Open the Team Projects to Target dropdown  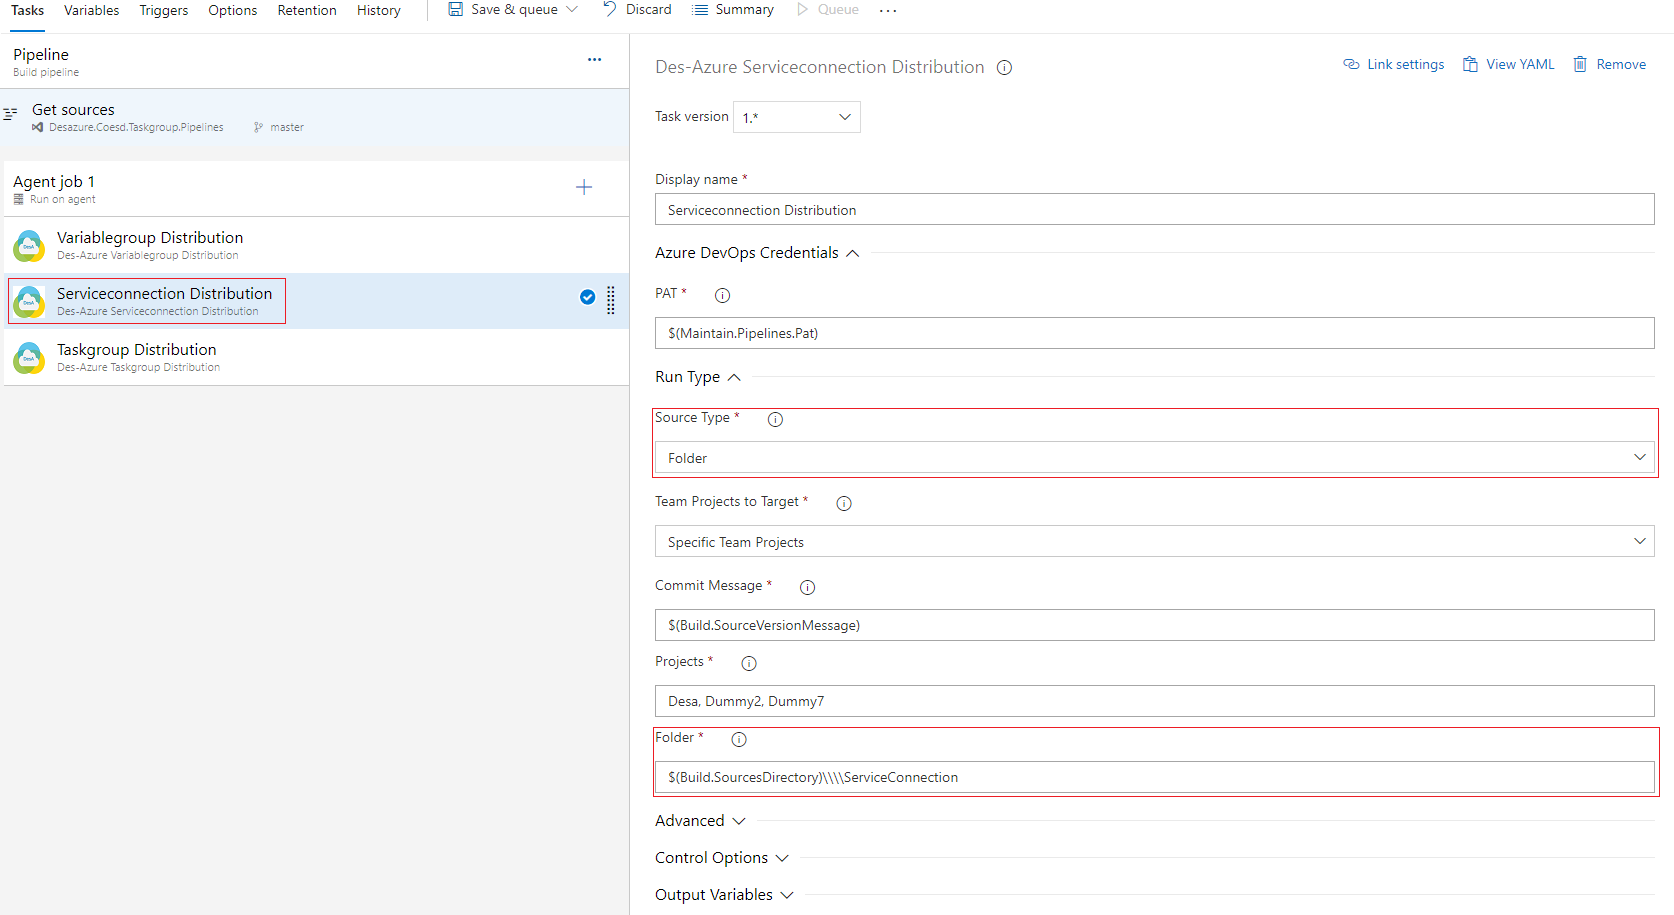(1154, 541)
